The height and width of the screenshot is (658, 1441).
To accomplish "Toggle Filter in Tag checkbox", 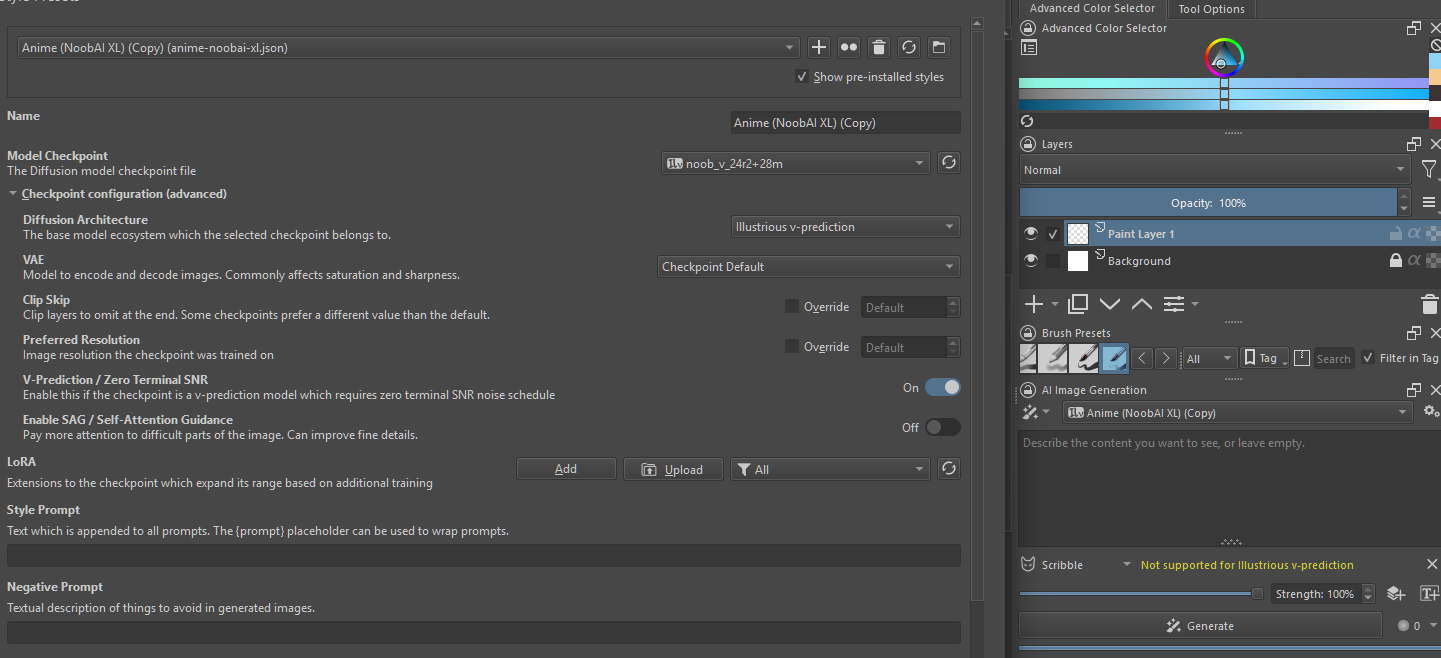I will (1368, 358).
